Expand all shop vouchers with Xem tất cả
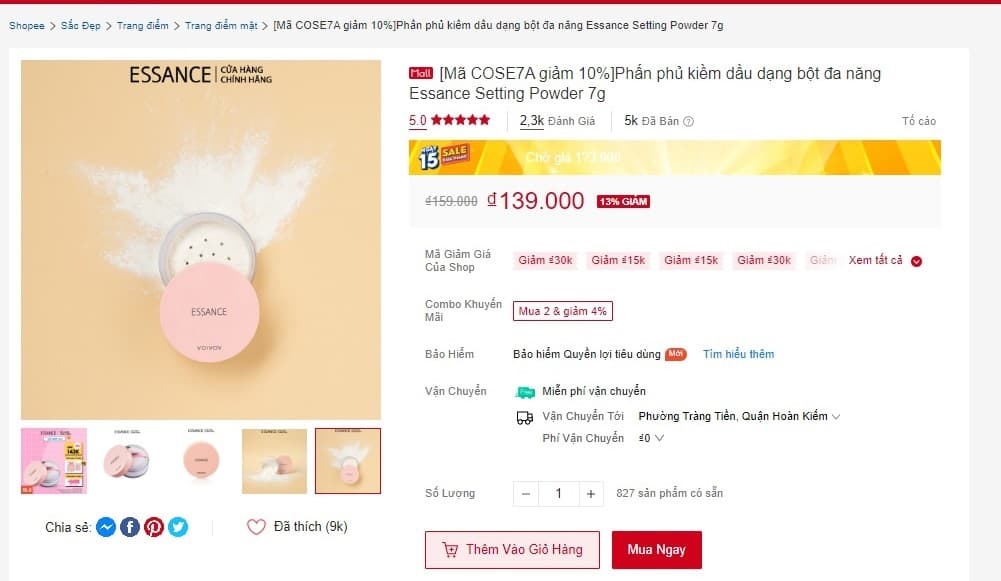 885,261
